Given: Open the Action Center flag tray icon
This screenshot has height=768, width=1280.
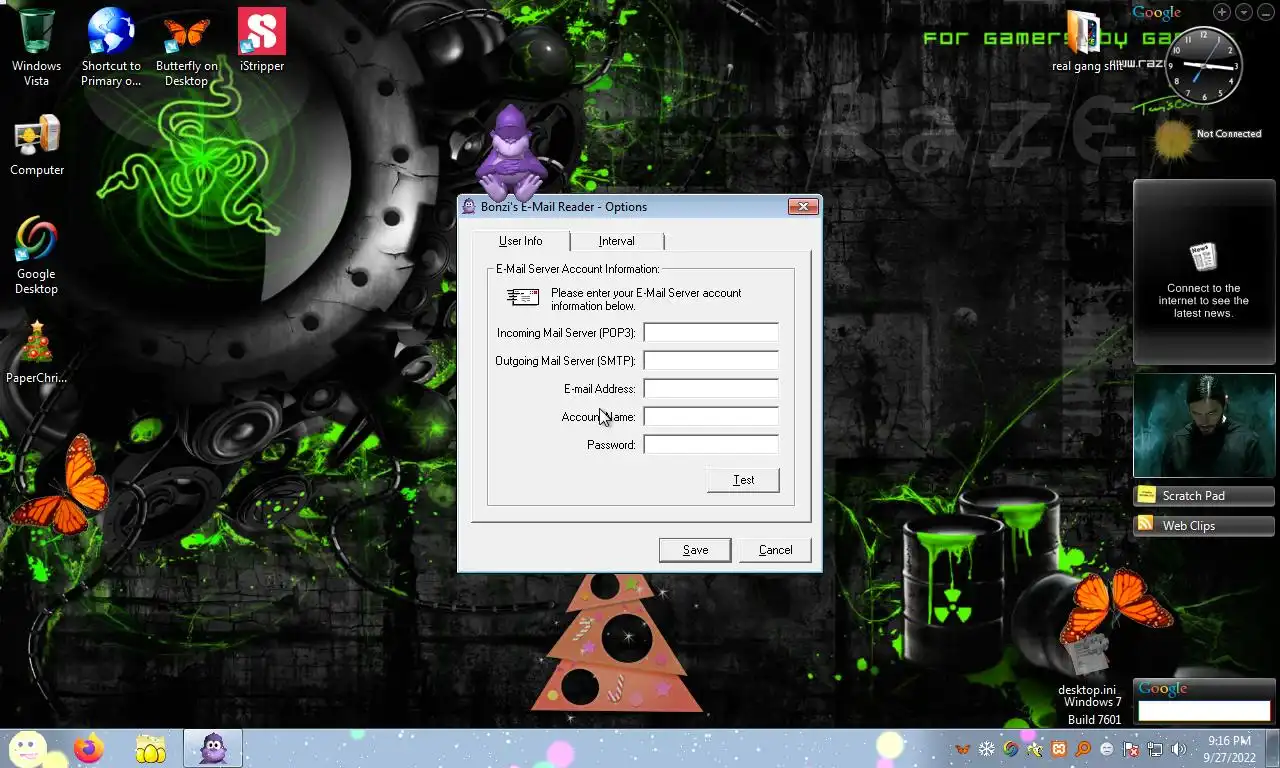Looking at the screenshot, I should coord(1131,749).
